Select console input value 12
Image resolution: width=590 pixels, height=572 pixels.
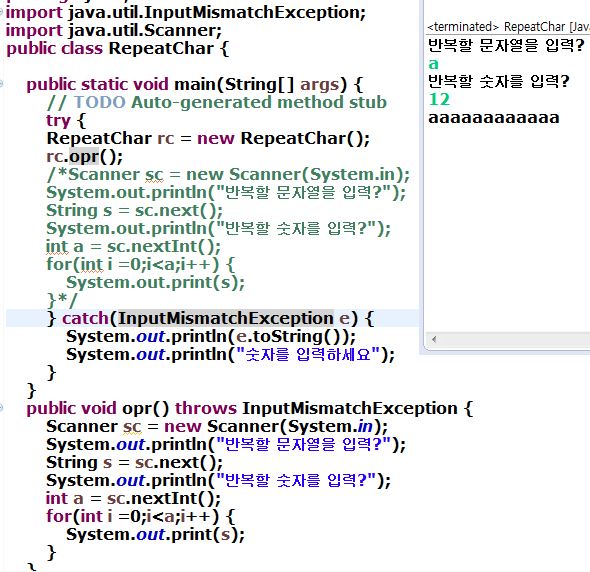[x=439, y=99]
